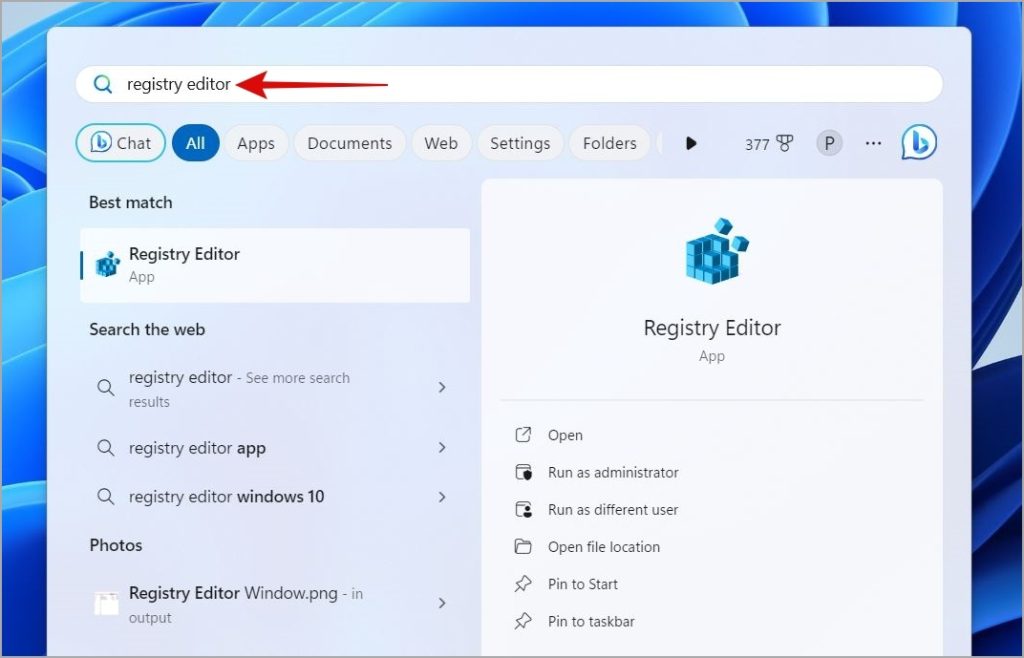
Task: Click the user icon for Run as different user
Action: pyautogui.click(x=524, y=509)
